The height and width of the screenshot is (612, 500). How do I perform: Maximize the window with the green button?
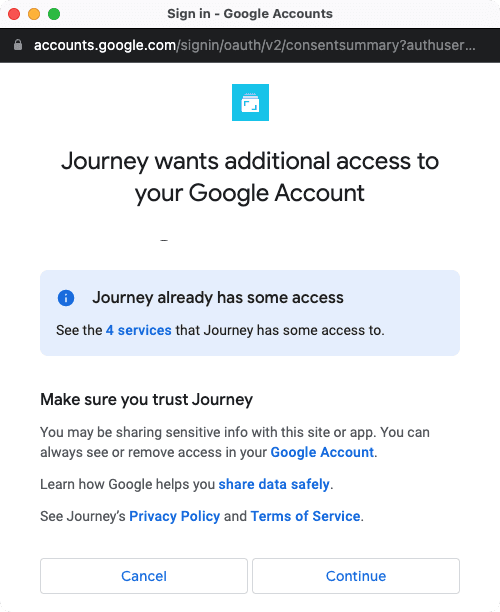54,14
